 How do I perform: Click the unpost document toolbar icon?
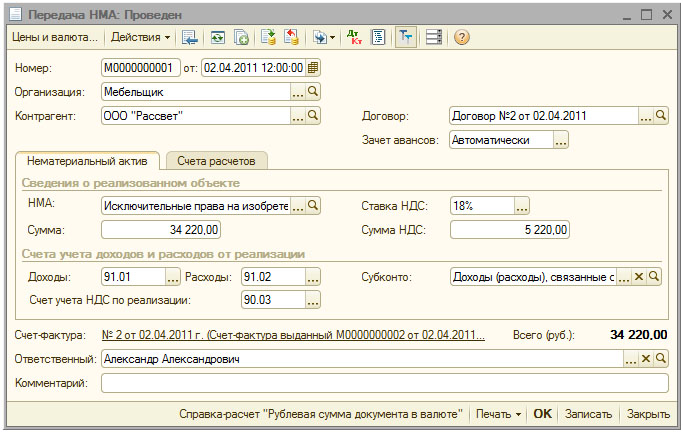(291, 37)
